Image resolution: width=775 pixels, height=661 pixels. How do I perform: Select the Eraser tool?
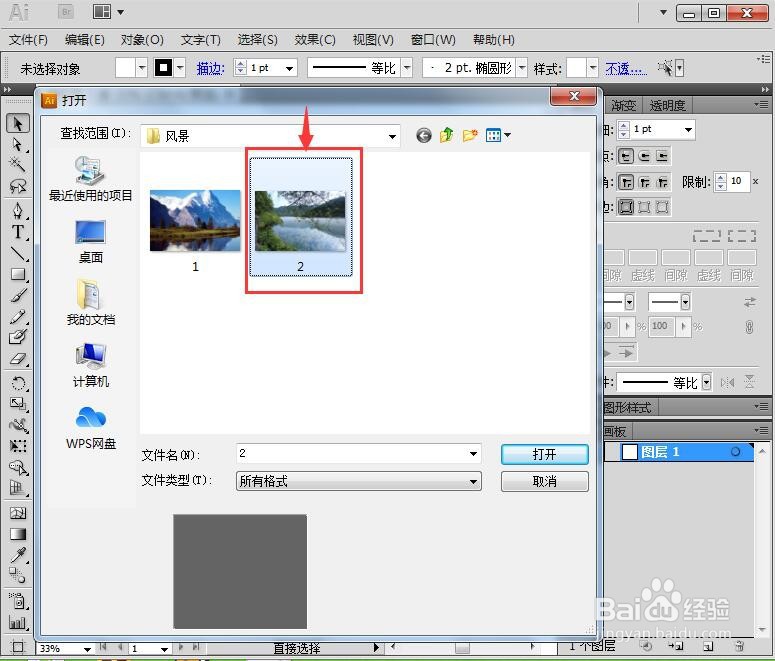(18, 358)
